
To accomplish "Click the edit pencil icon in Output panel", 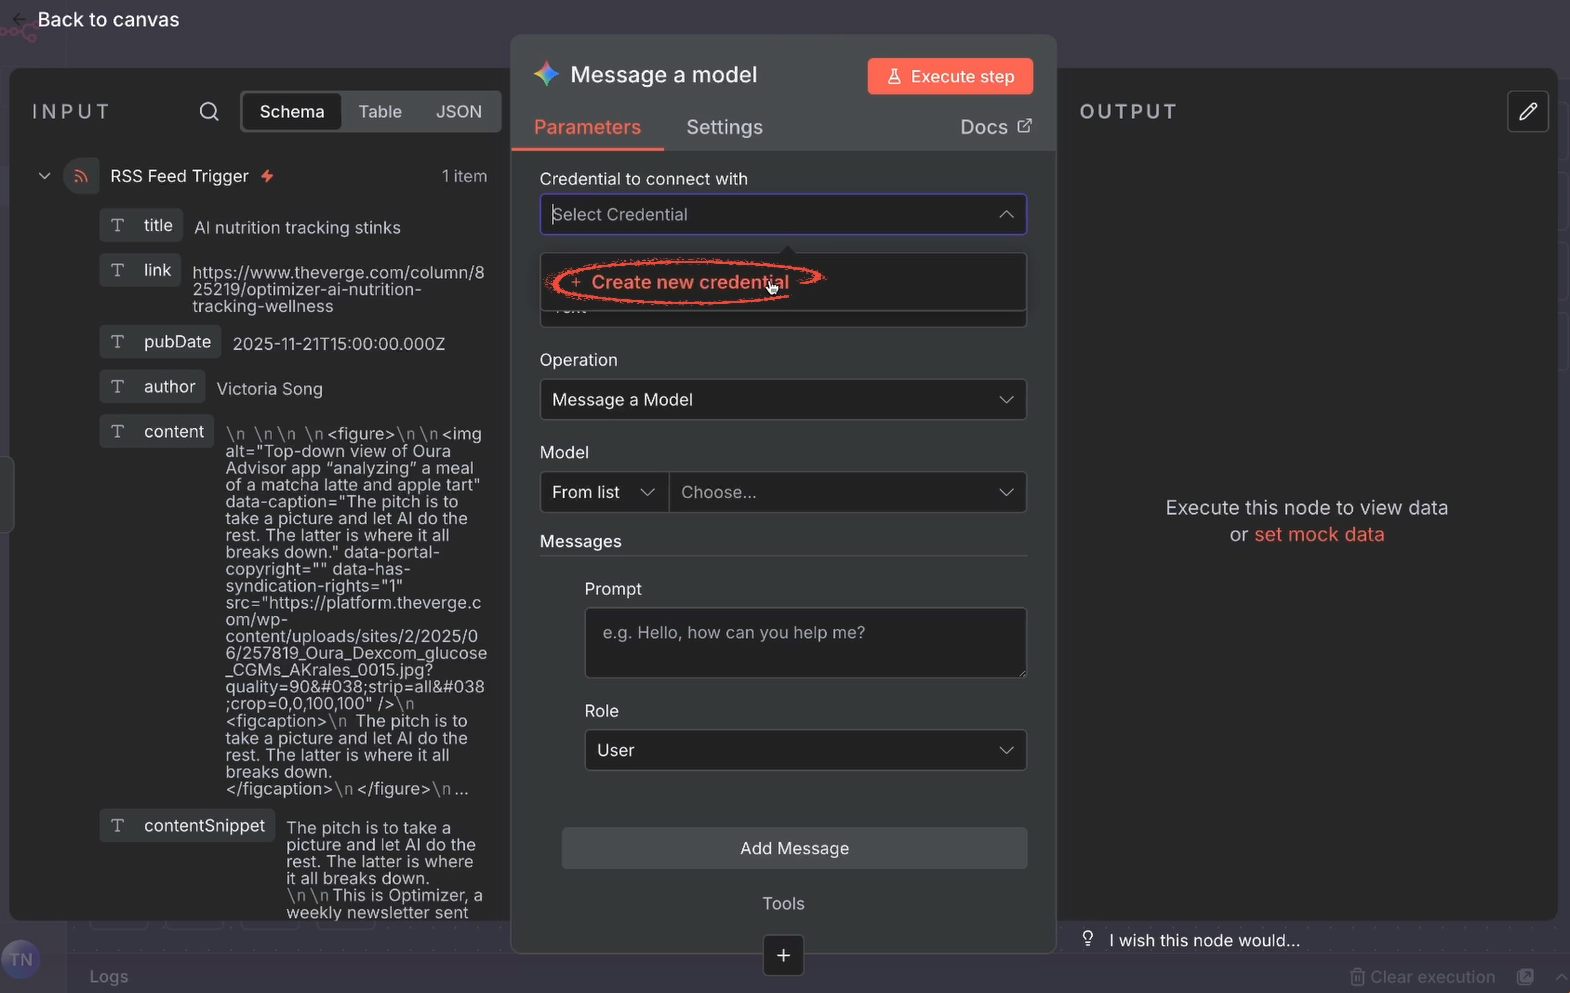I will coord(1527,111).
